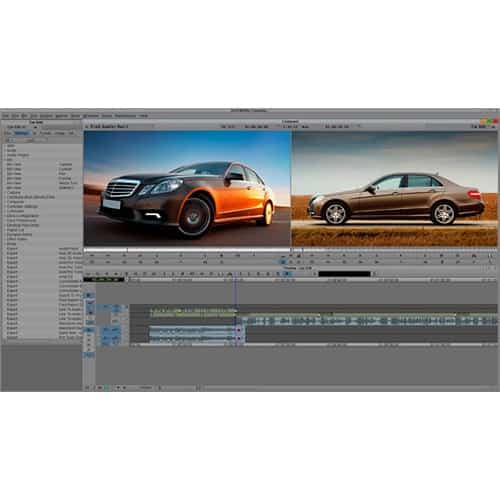Open the Edit menu
The width and height of the screenshot is (500, 500).
[15, 116]
